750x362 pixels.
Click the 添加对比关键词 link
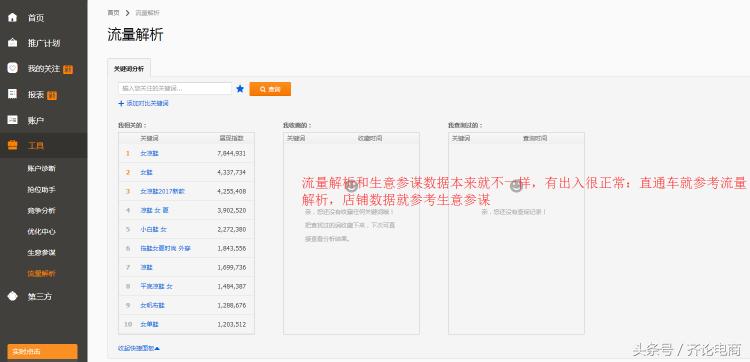tap(147, 103)
